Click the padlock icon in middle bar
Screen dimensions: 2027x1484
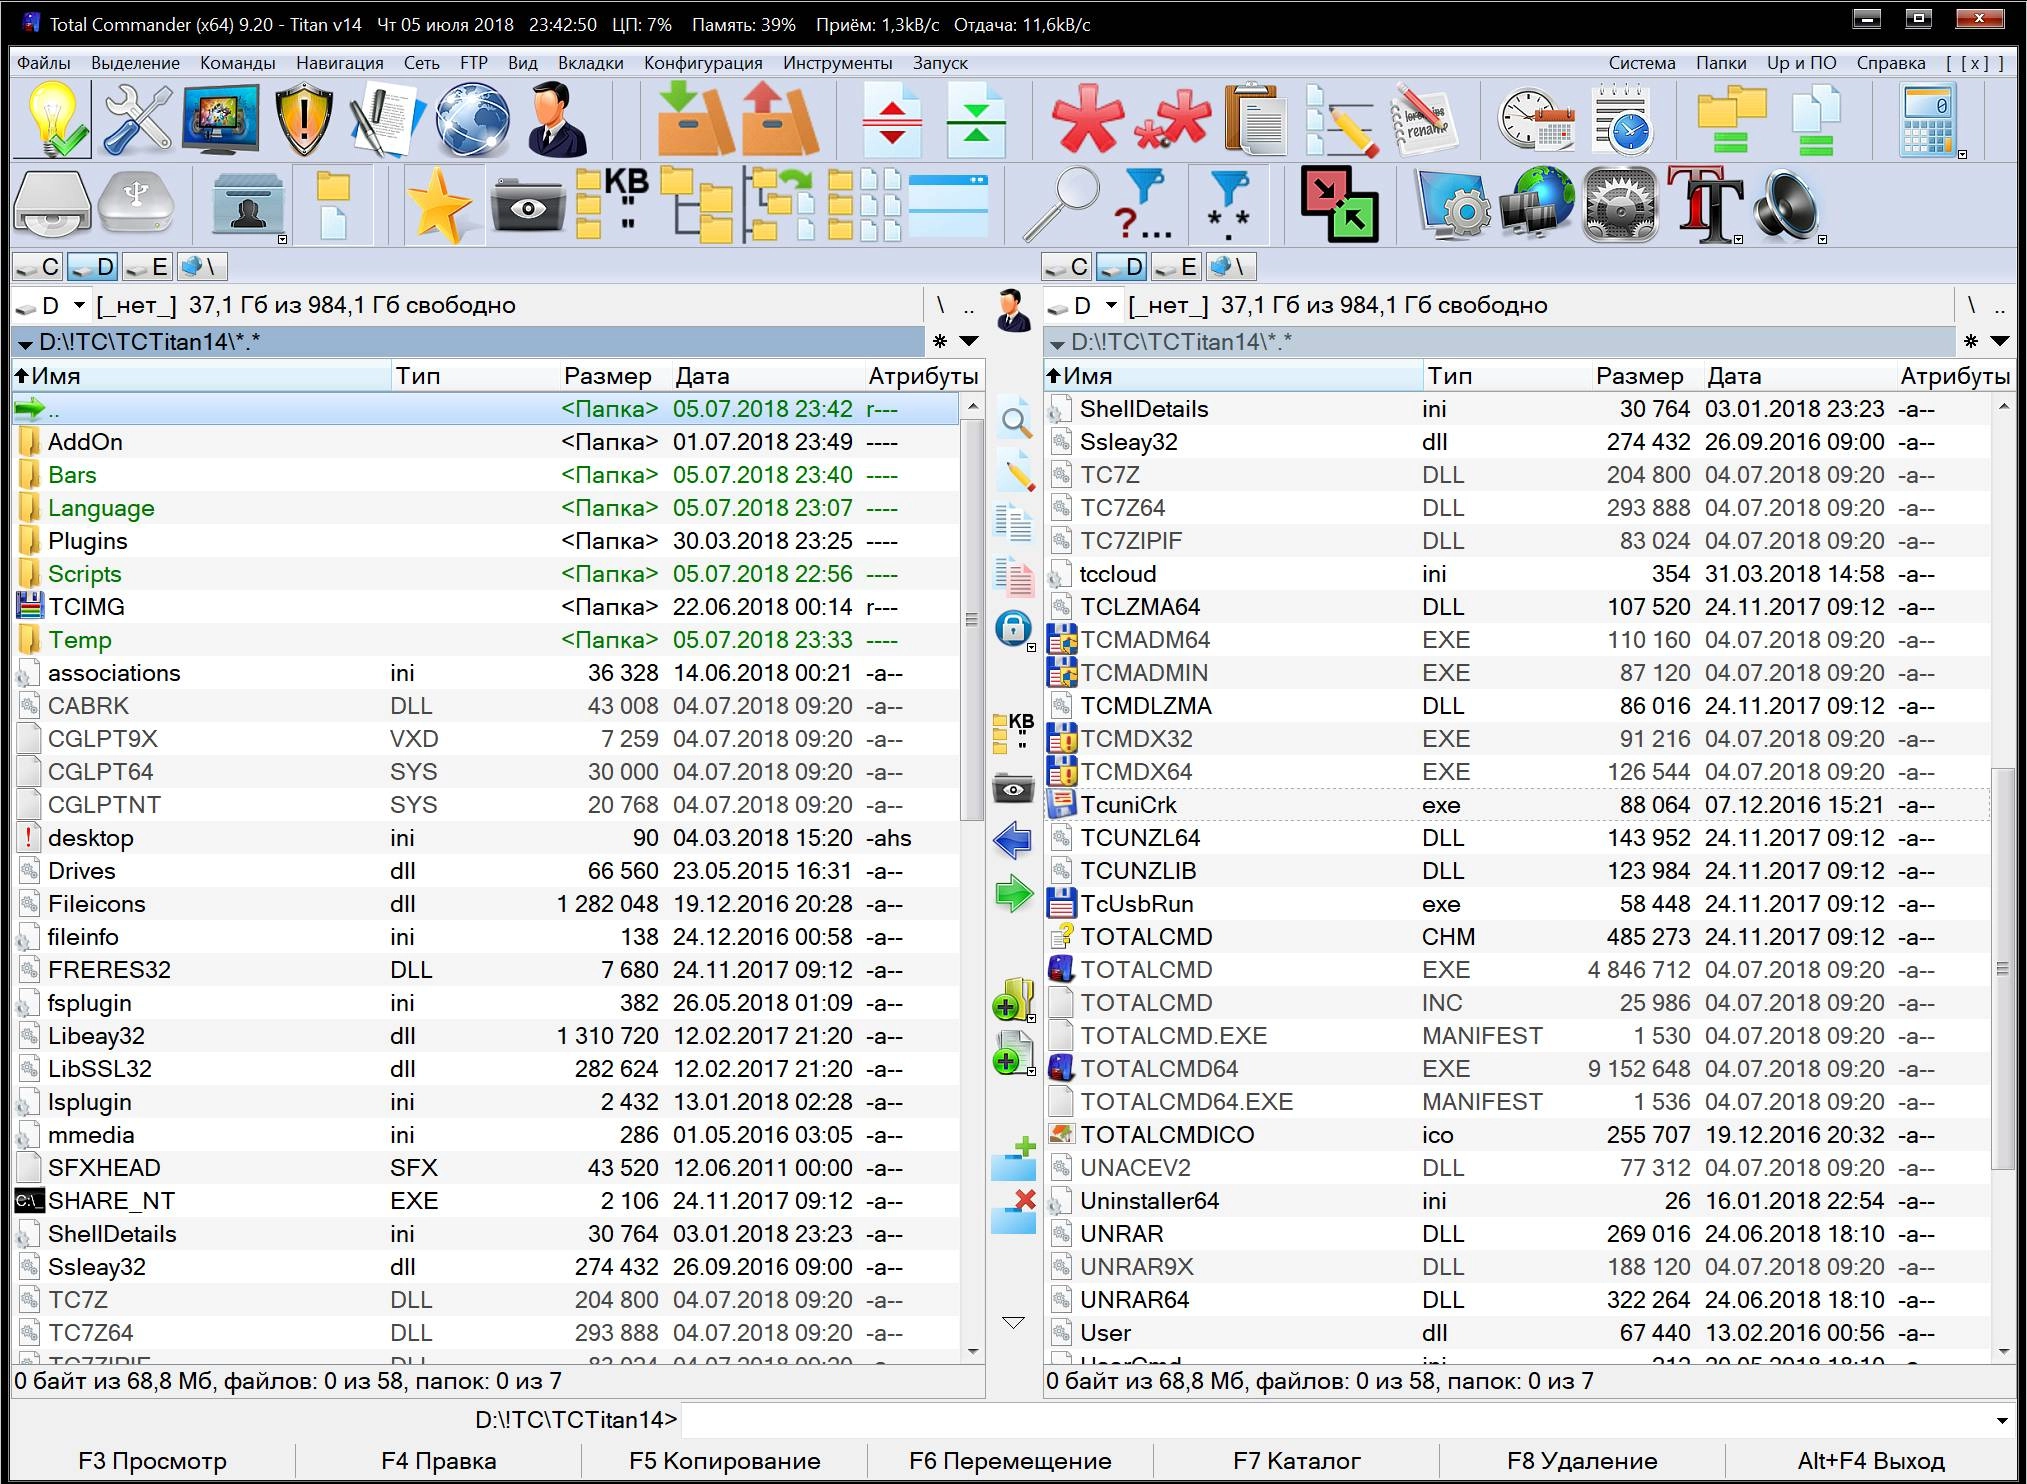[1013, 628]
